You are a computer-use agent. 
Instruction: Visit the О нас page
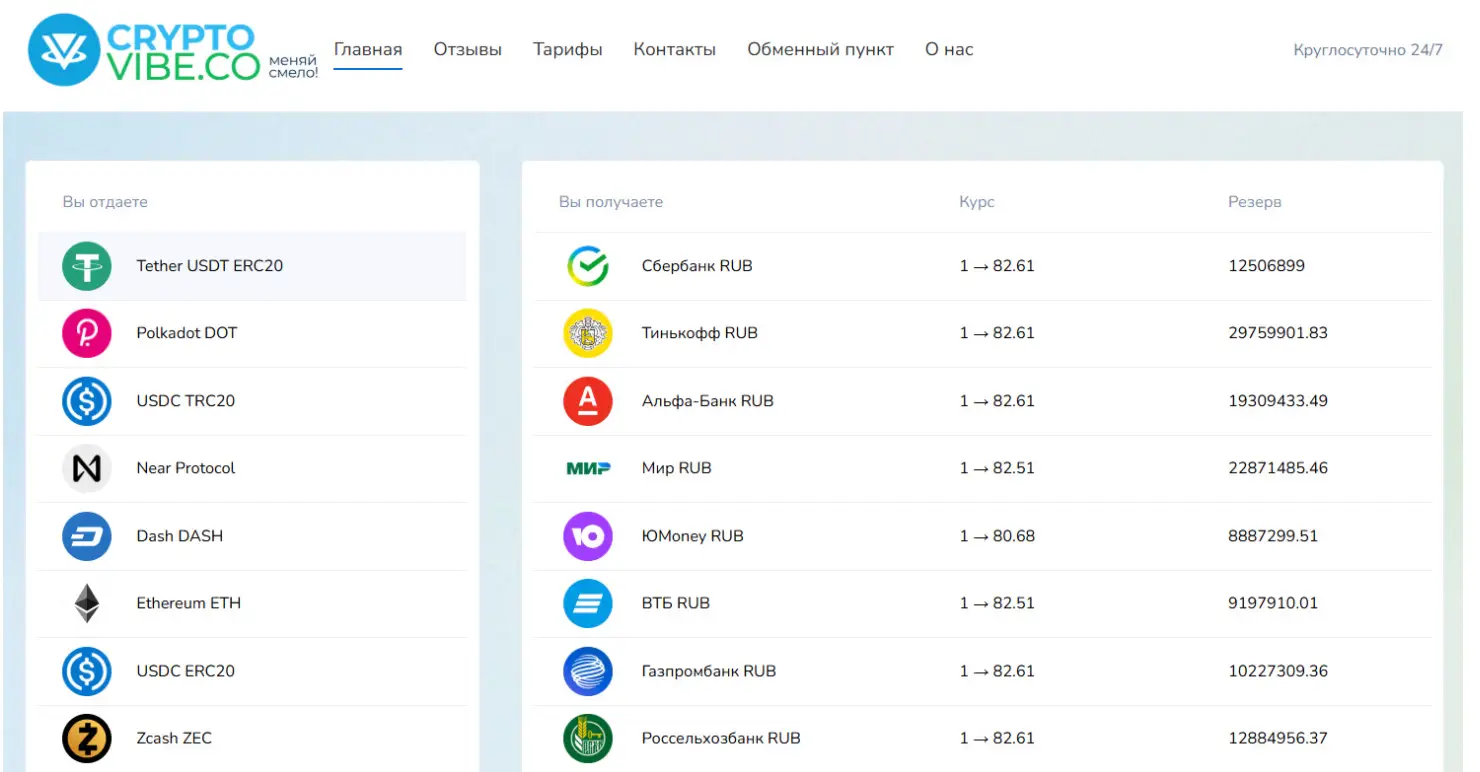(x=949, y=50)
